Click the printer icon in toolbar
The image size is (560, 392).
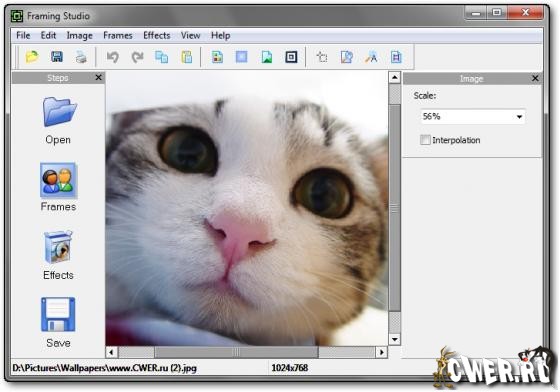[x=81, y=57]
